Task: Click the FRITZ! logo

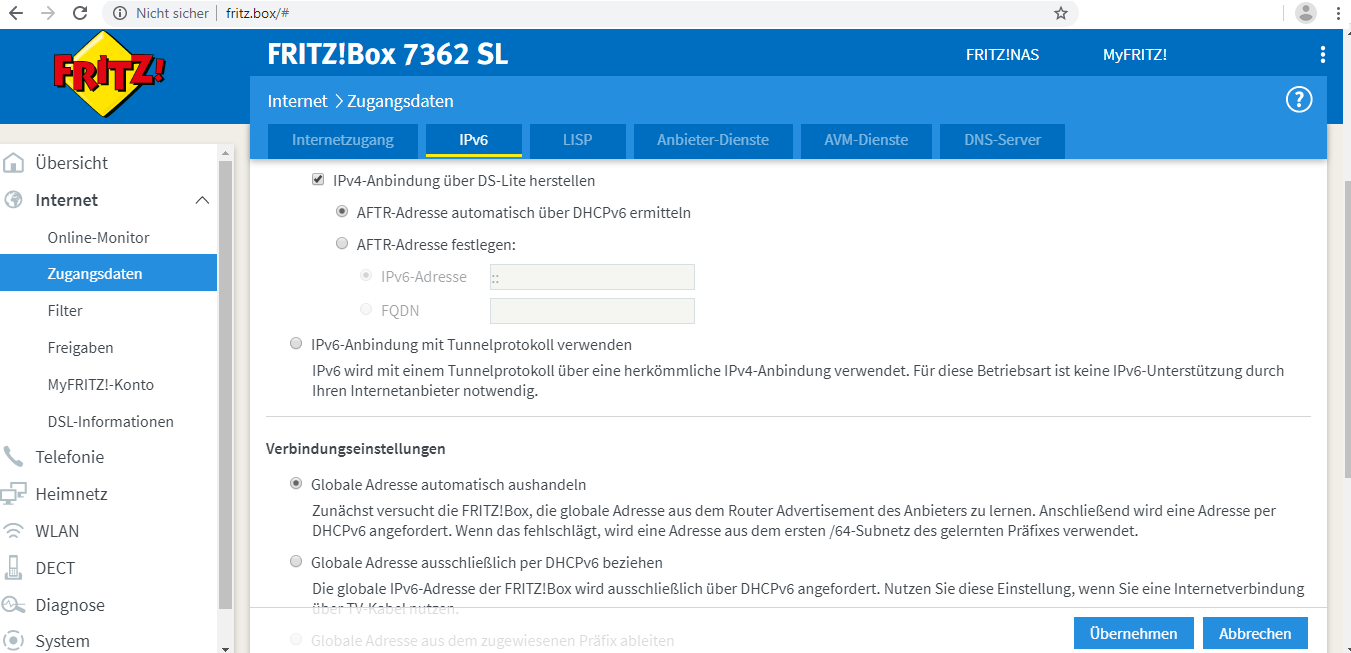Action: tap(109, 72)
